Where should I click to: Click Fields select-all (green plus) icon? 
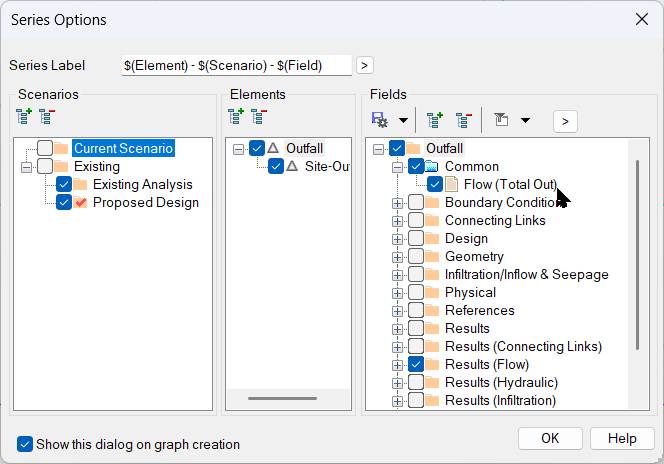[x=435, y=120]
